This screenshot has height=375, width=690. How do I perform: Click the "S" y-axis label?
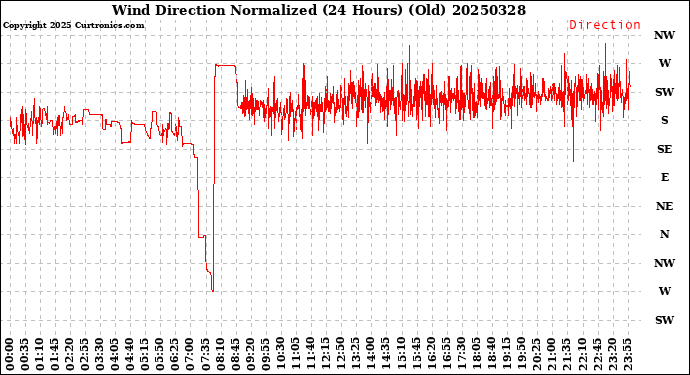point(664,120)
